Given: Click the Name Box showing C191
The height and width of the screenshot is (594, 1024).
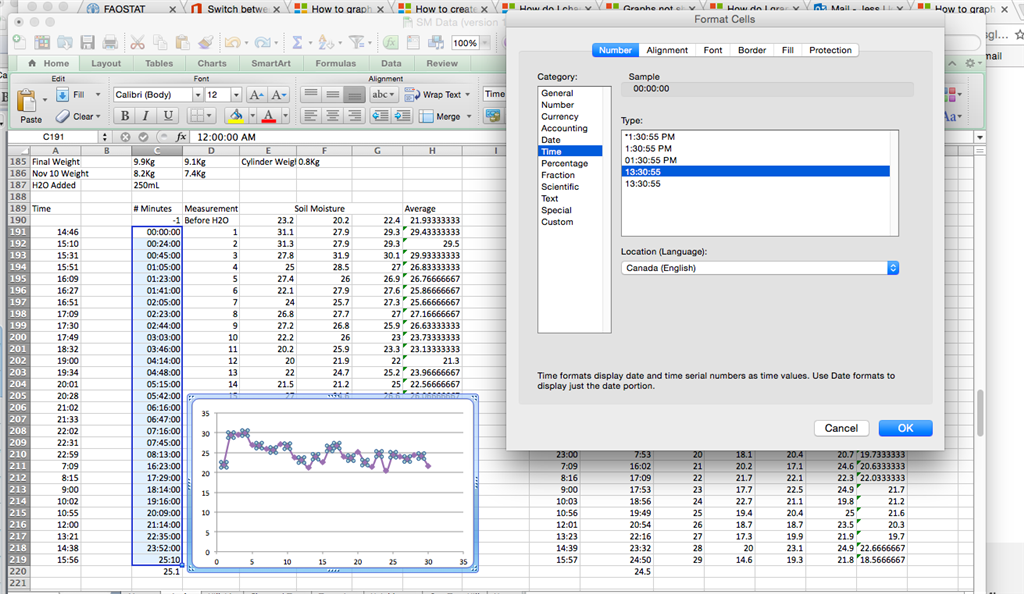Looking at the screenshot, I should click(54, 137).
